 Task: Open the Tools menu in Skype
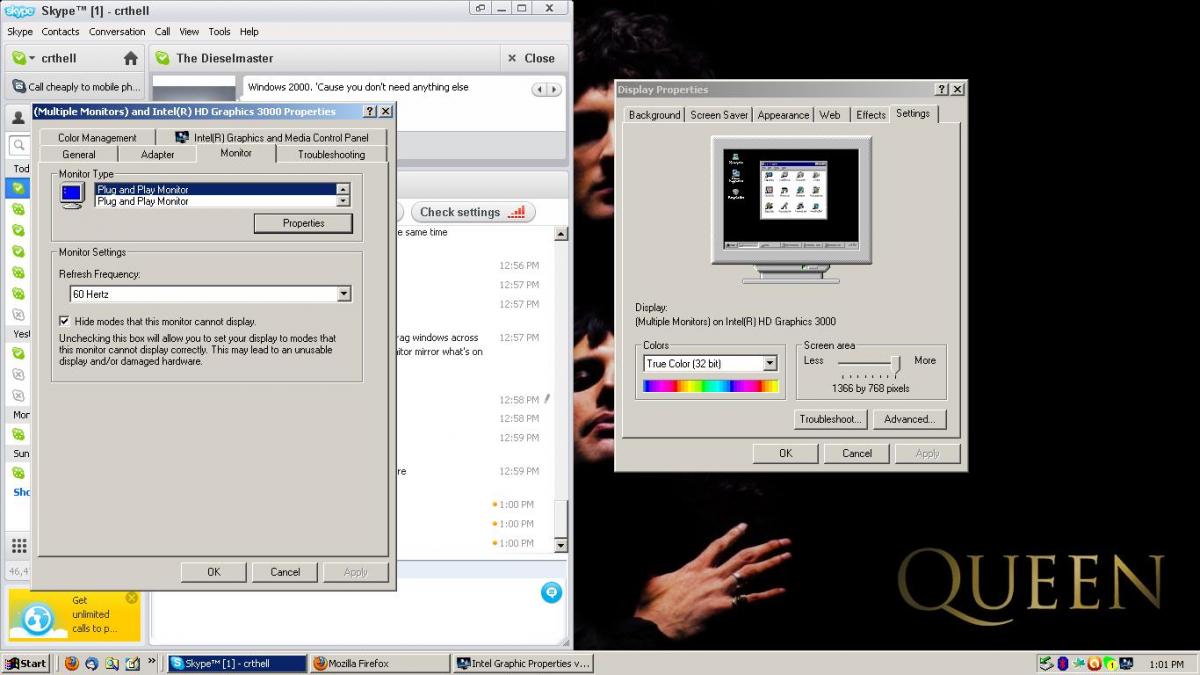(x=219, y=31)
